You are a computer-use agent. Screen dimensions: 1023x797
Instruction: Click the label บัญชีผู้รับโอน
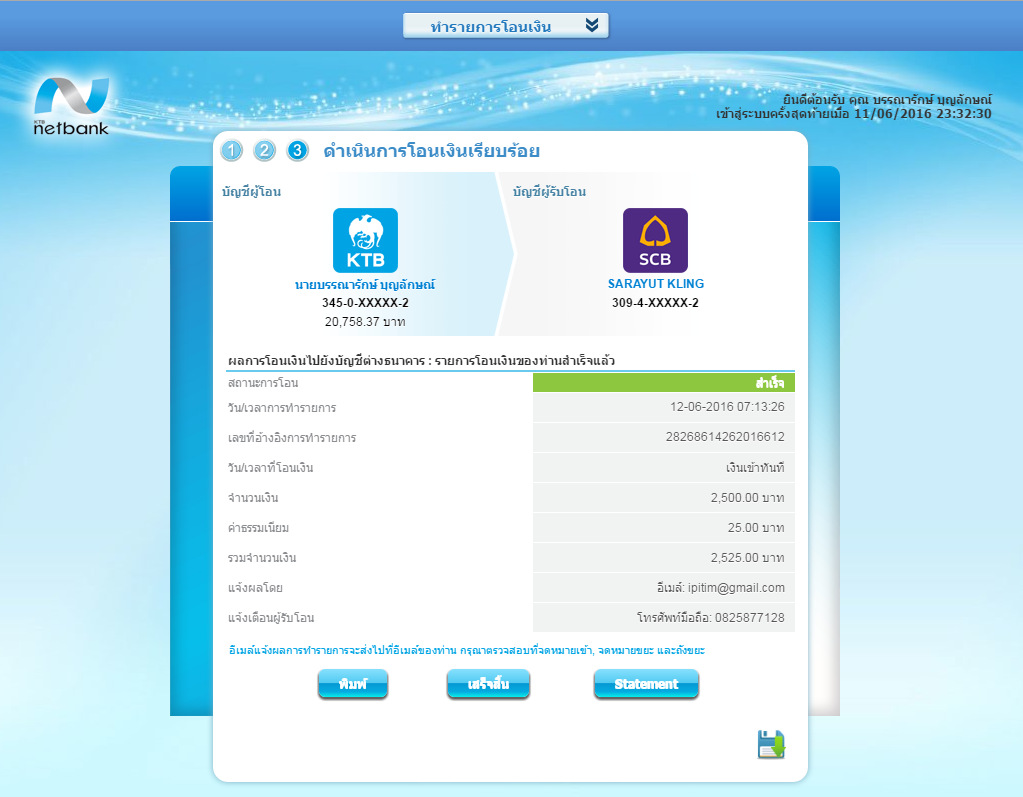pyautogui.click(x=549, y=192)
